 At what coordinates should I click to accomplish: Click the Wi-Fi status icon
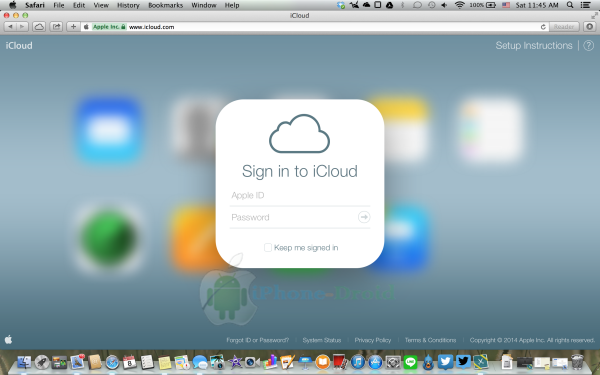[459, 5]
